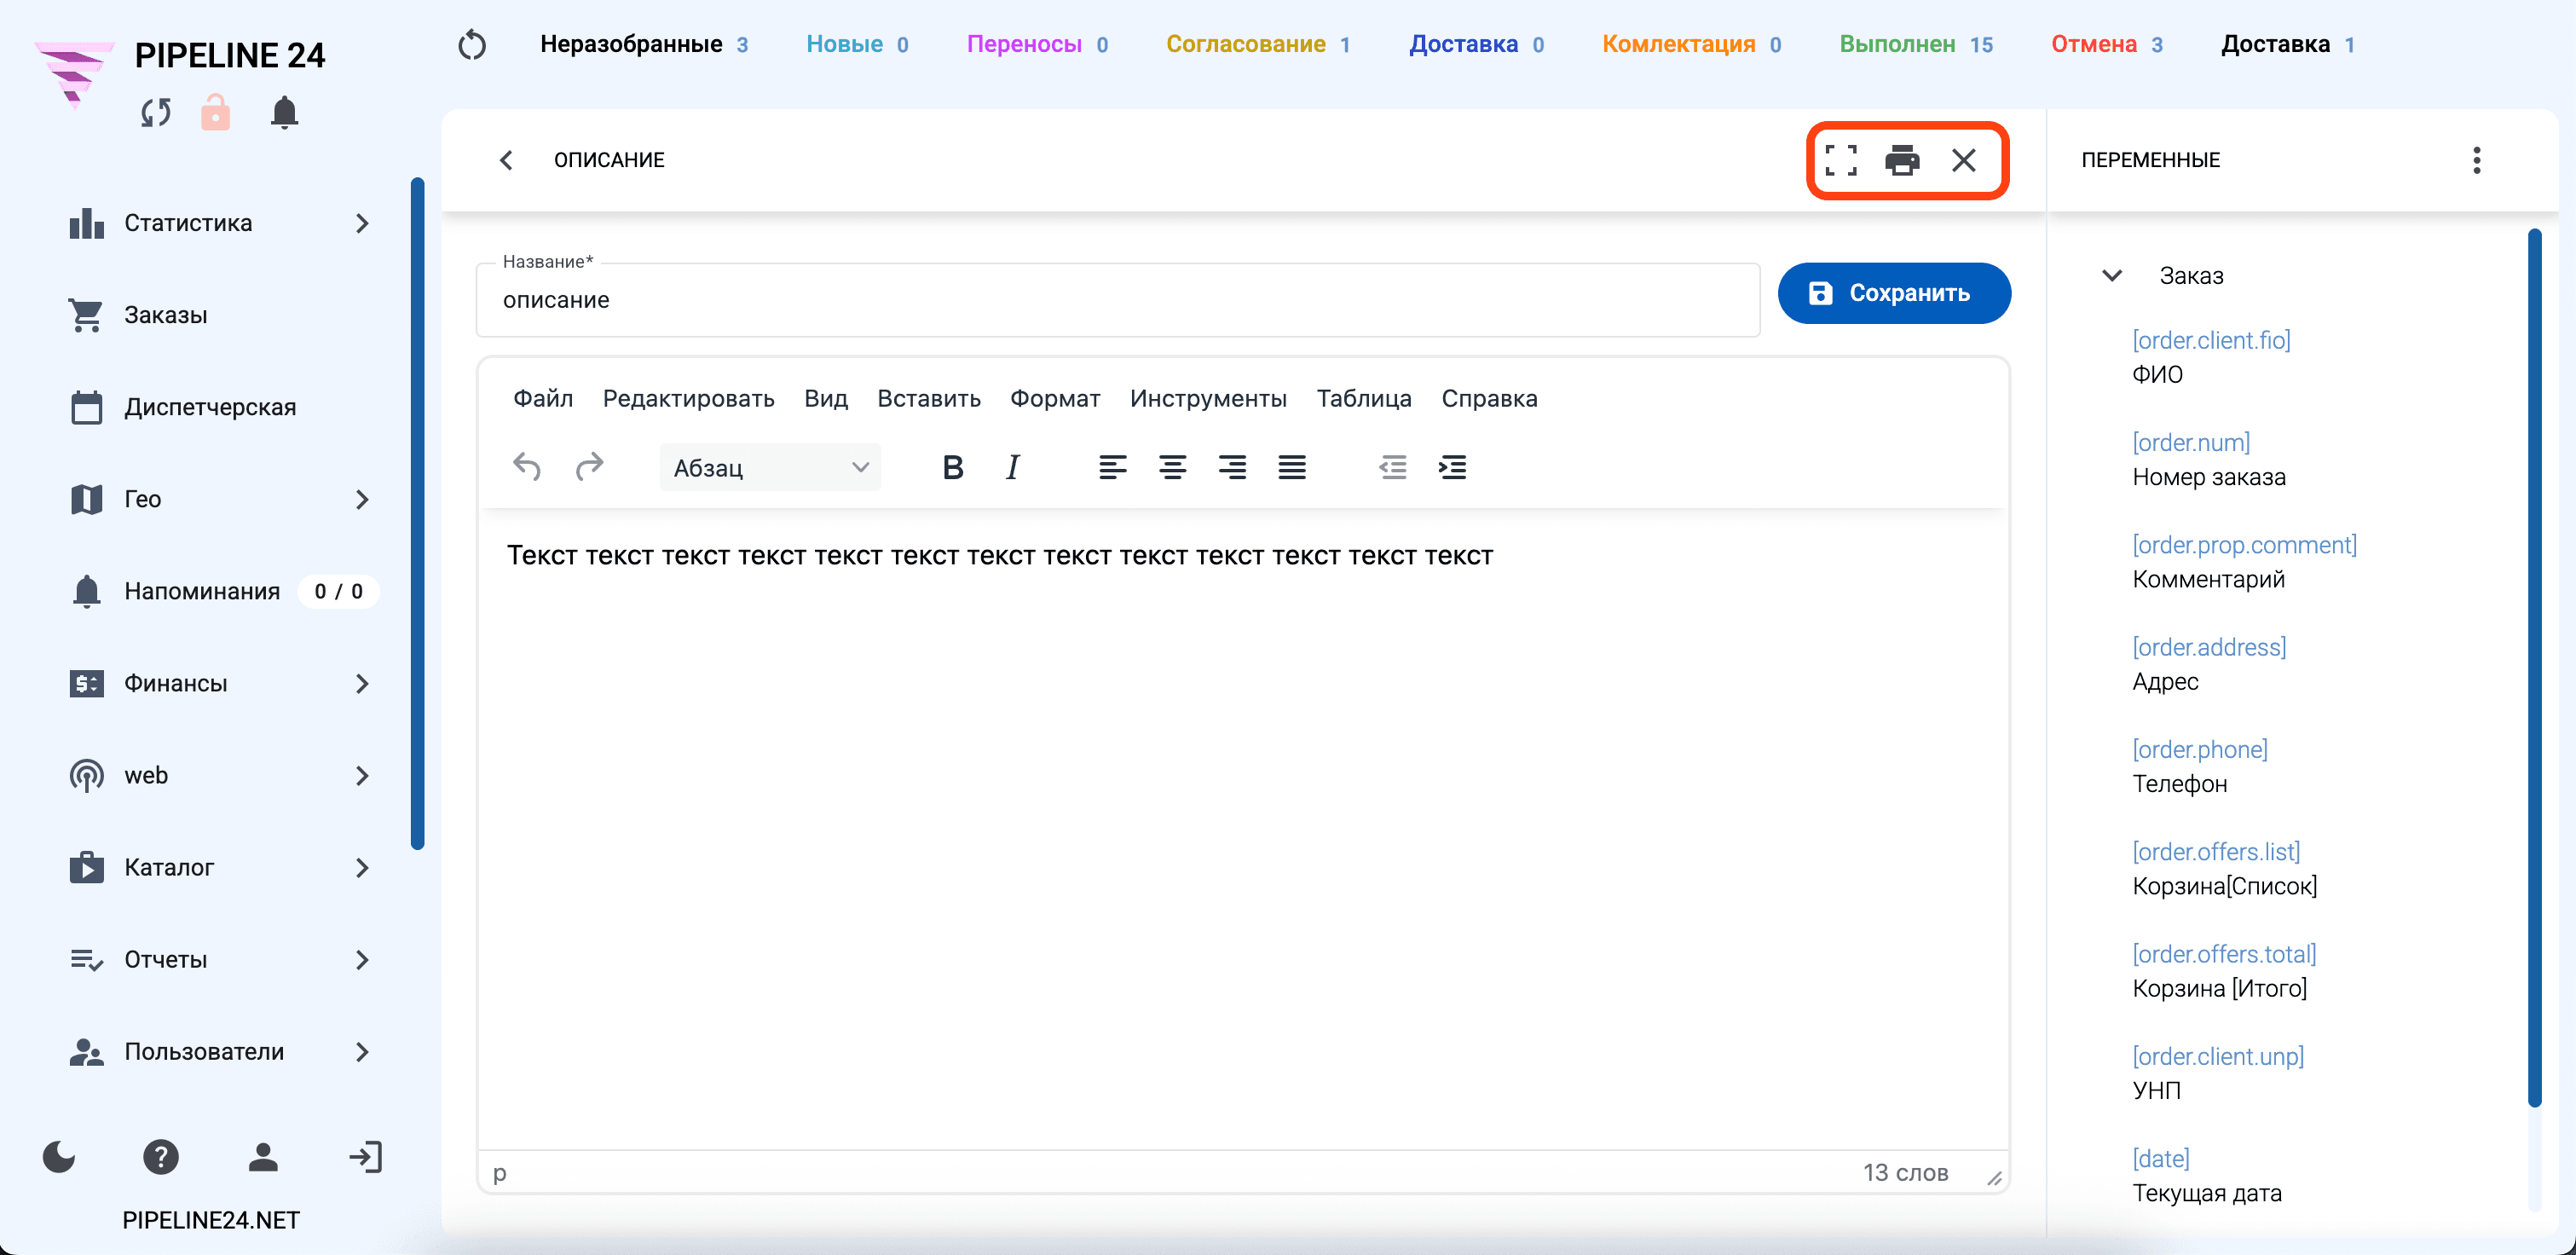Center align the text

coord(1172,467)
